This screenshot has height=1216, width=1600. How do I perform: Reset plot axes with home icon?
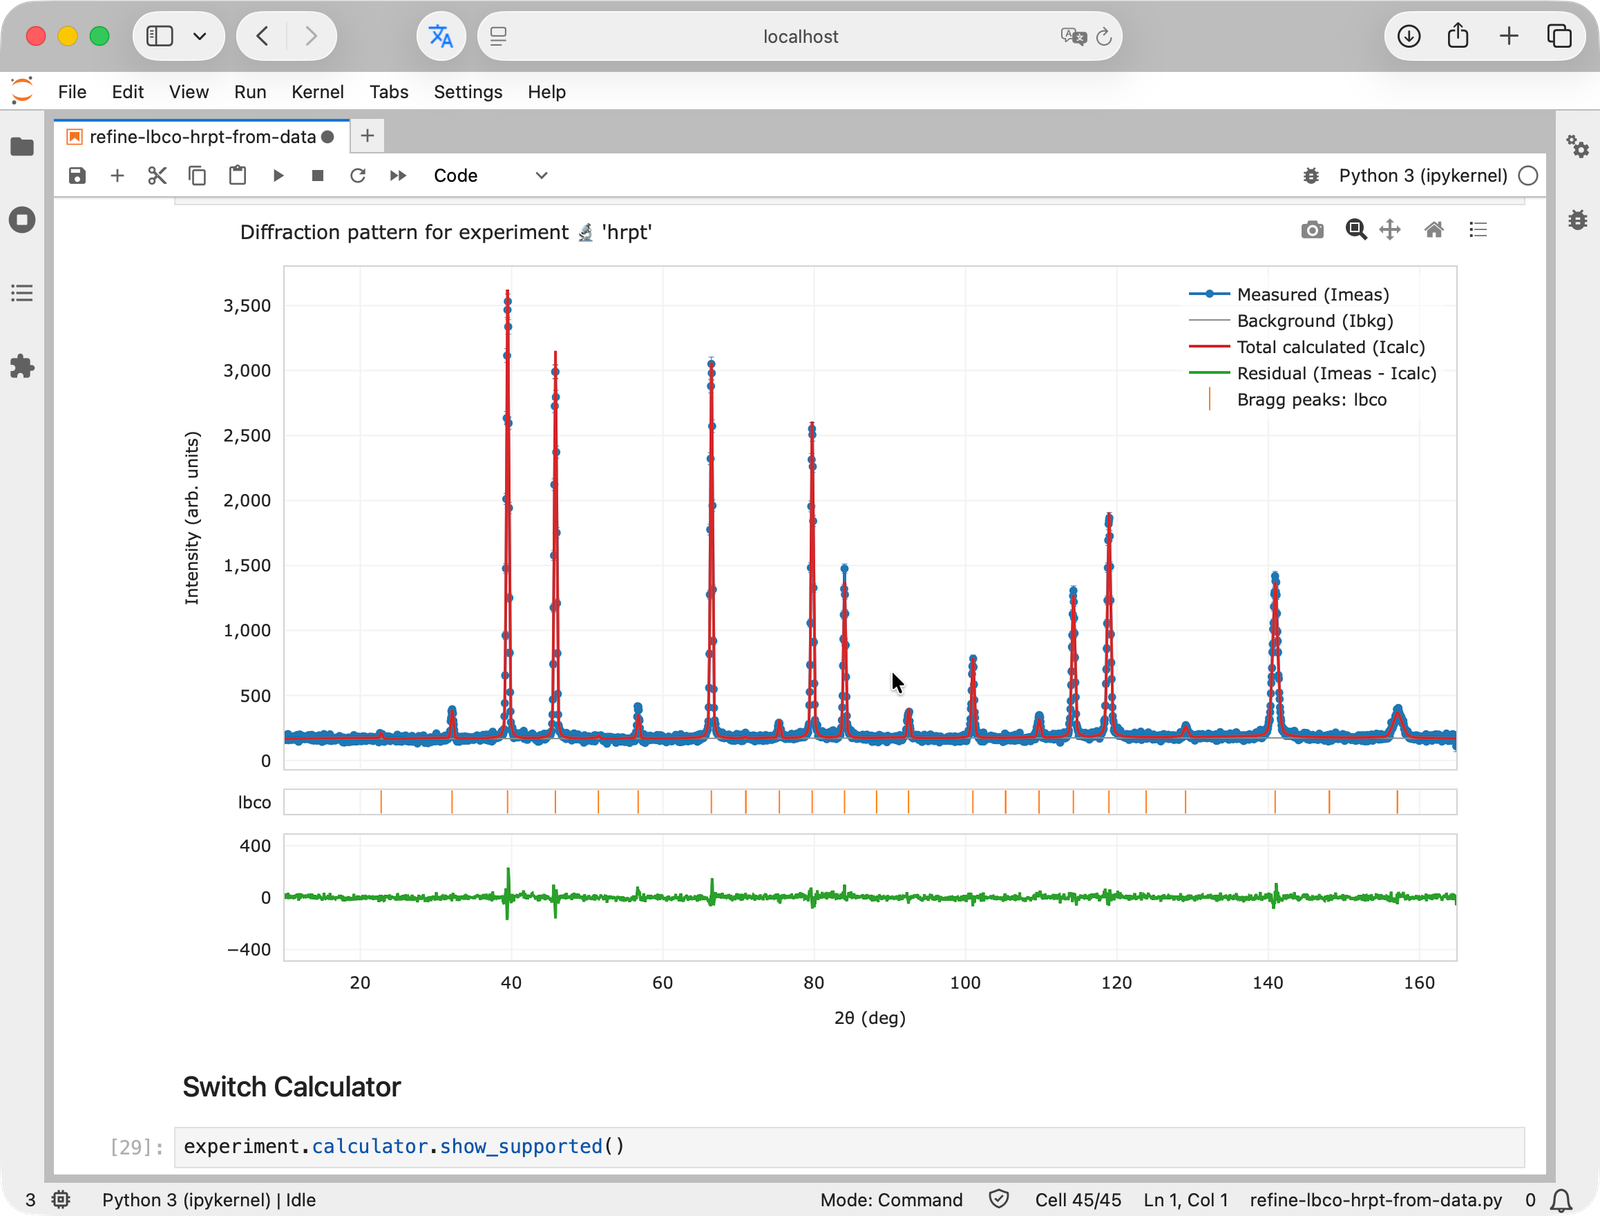tap(1434, 230)
